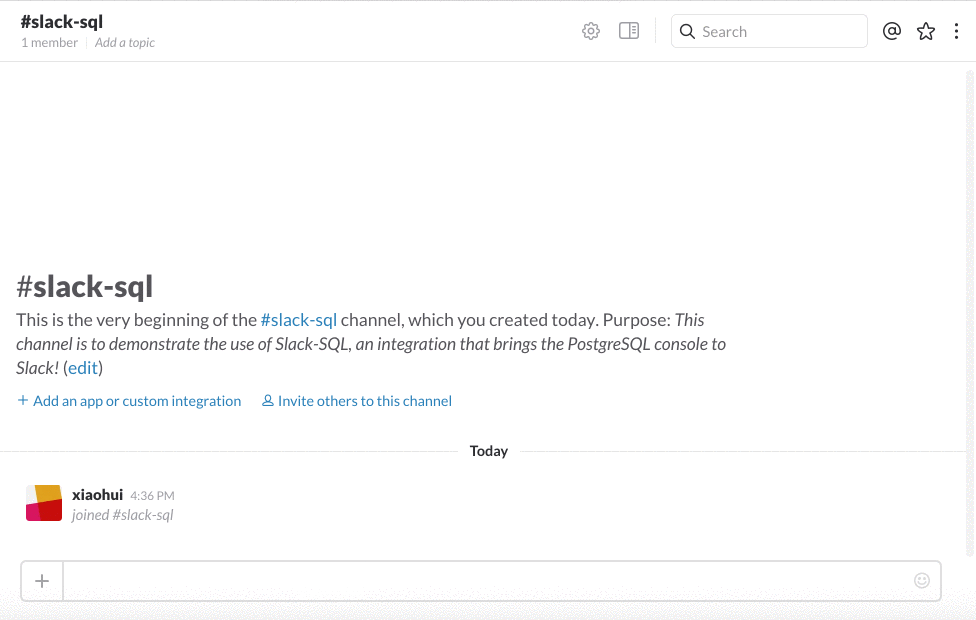976x620 pixels.
Task: Click the 'joined #slack-sql' message text
Action: pyautogui.click(x=123, y=515)
